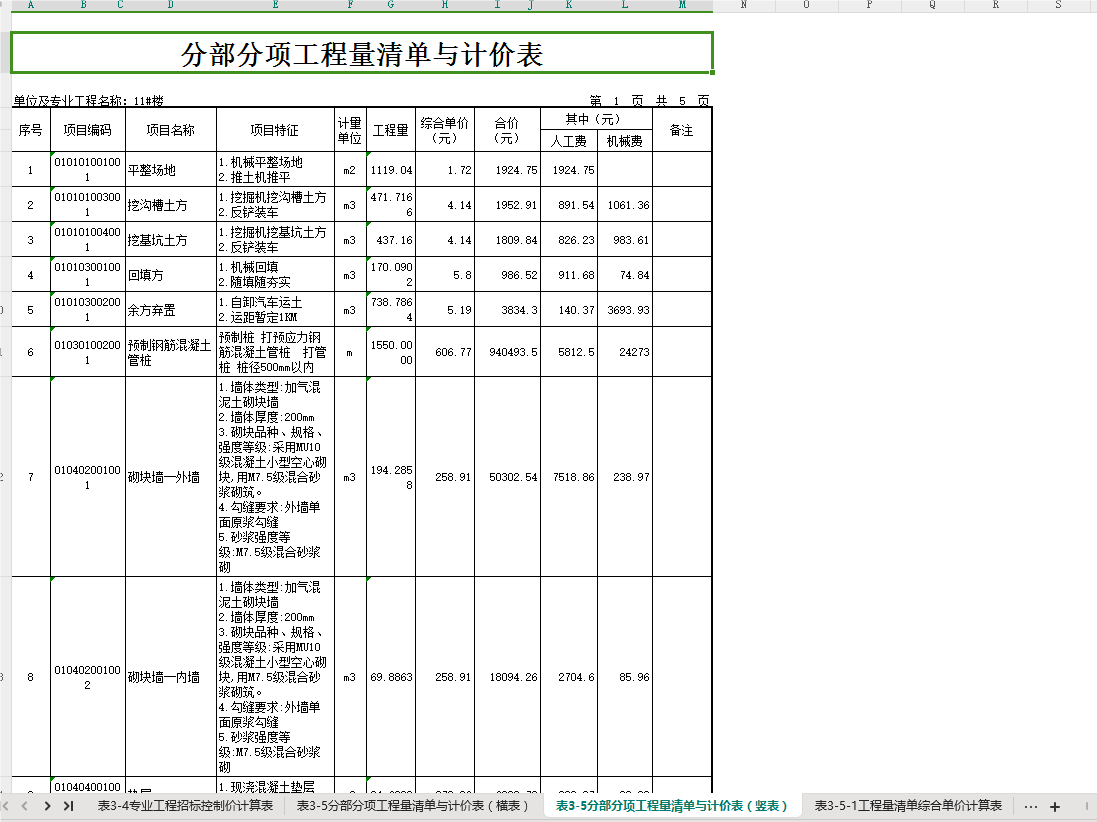
Task: Open the more sheets ellipsis menu
Action: click(1031, 807)
